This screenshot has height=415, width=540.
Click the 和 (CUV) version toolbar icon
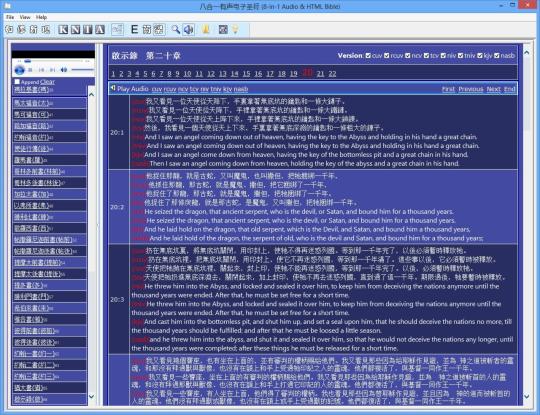pyautogui.click(x=9, y=30)
